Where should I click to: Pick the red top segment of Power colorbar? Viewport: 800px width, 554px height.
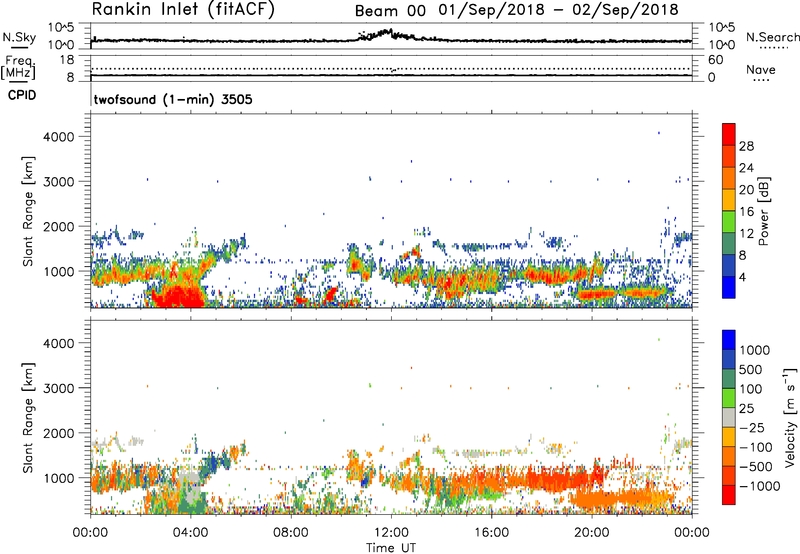pos(729,134)
